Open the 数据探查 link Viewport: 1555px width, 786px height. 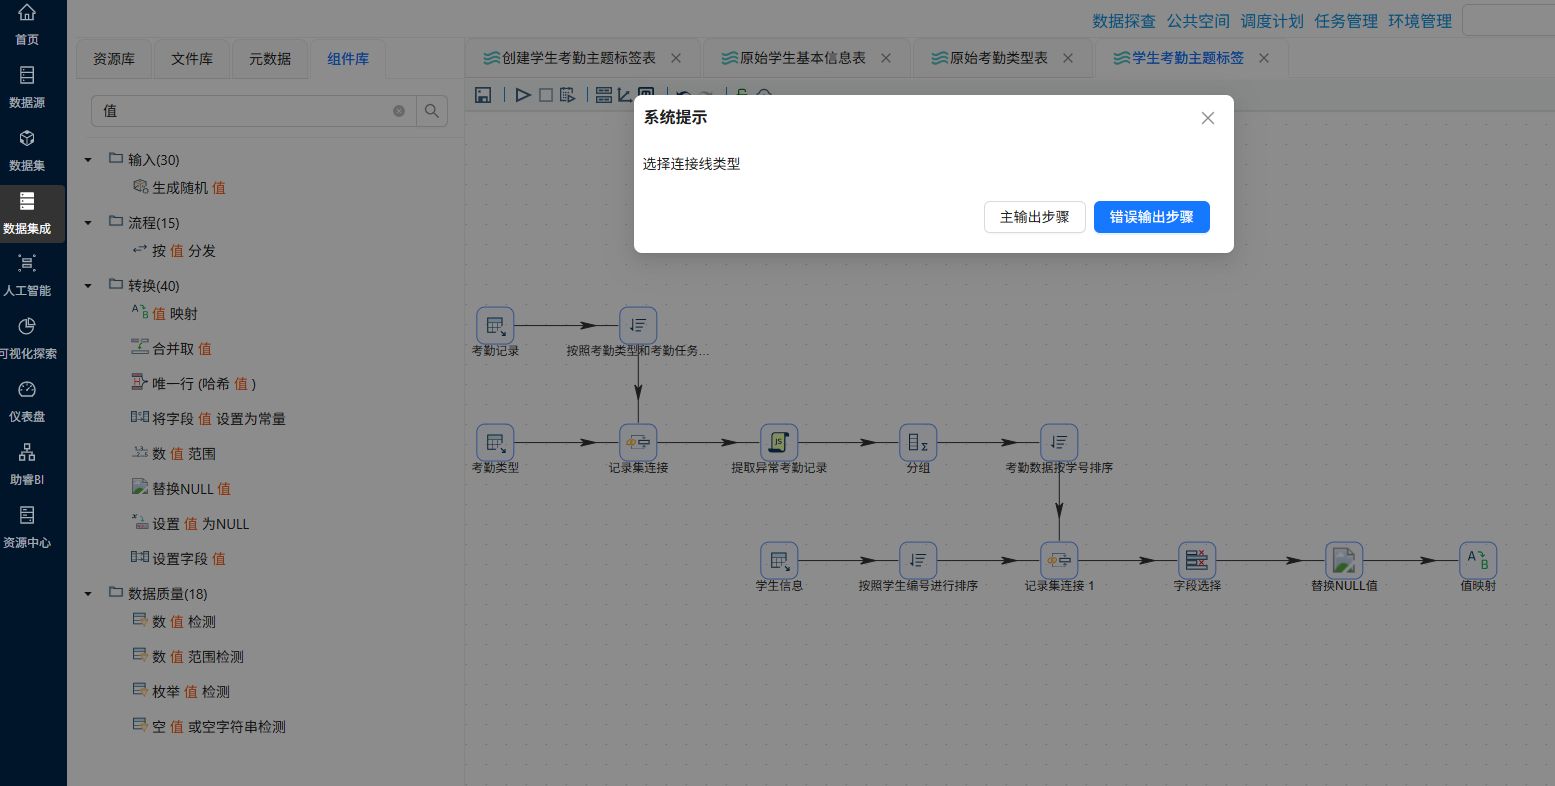coord(1124,21)
